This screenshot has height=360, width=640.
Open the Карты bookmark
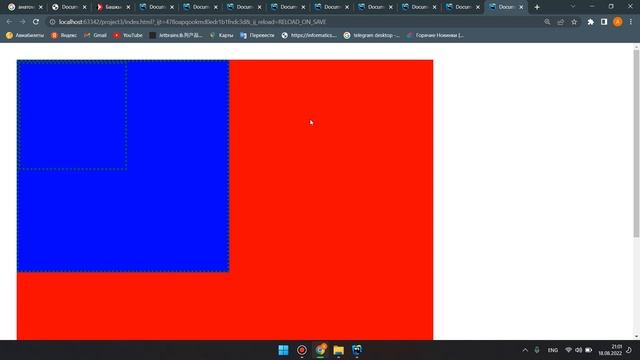point(222,36)
